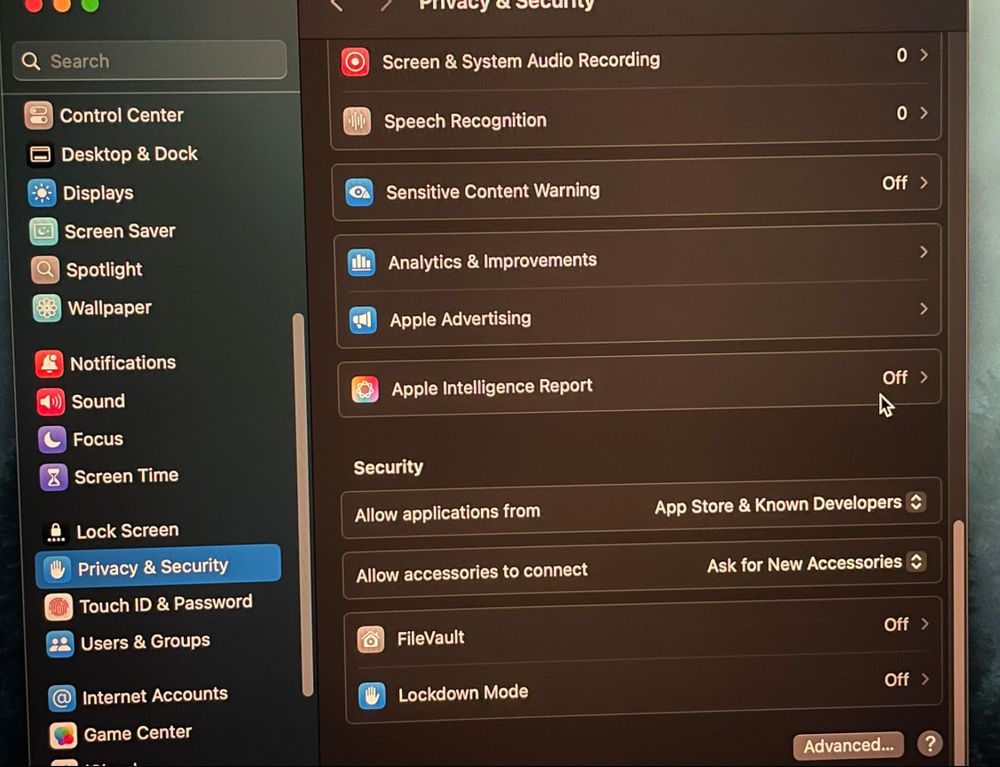Click the Security section heading
Image resolution: width=1000 pixels, height=767 pixels.
coord(388,467)
